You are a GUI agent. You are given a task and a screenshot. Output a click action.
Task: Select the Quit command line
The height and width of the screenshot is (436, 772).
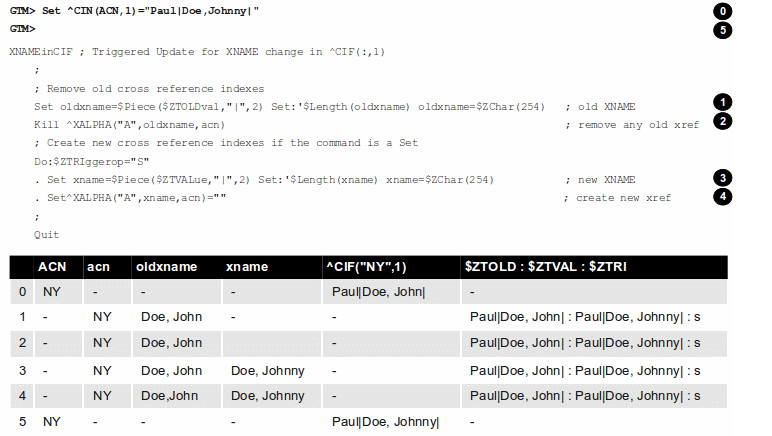pos(46,235)
